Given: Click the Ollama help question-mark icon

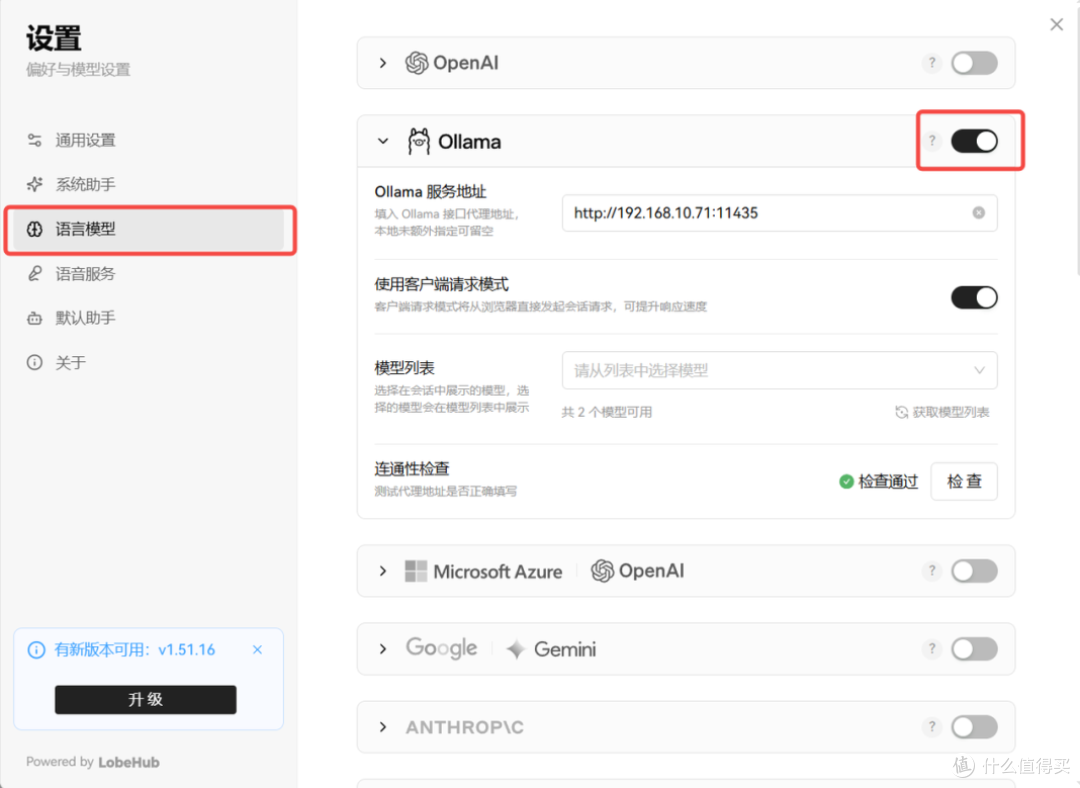Looking at the screenshot, I should (x=932, y=141).
